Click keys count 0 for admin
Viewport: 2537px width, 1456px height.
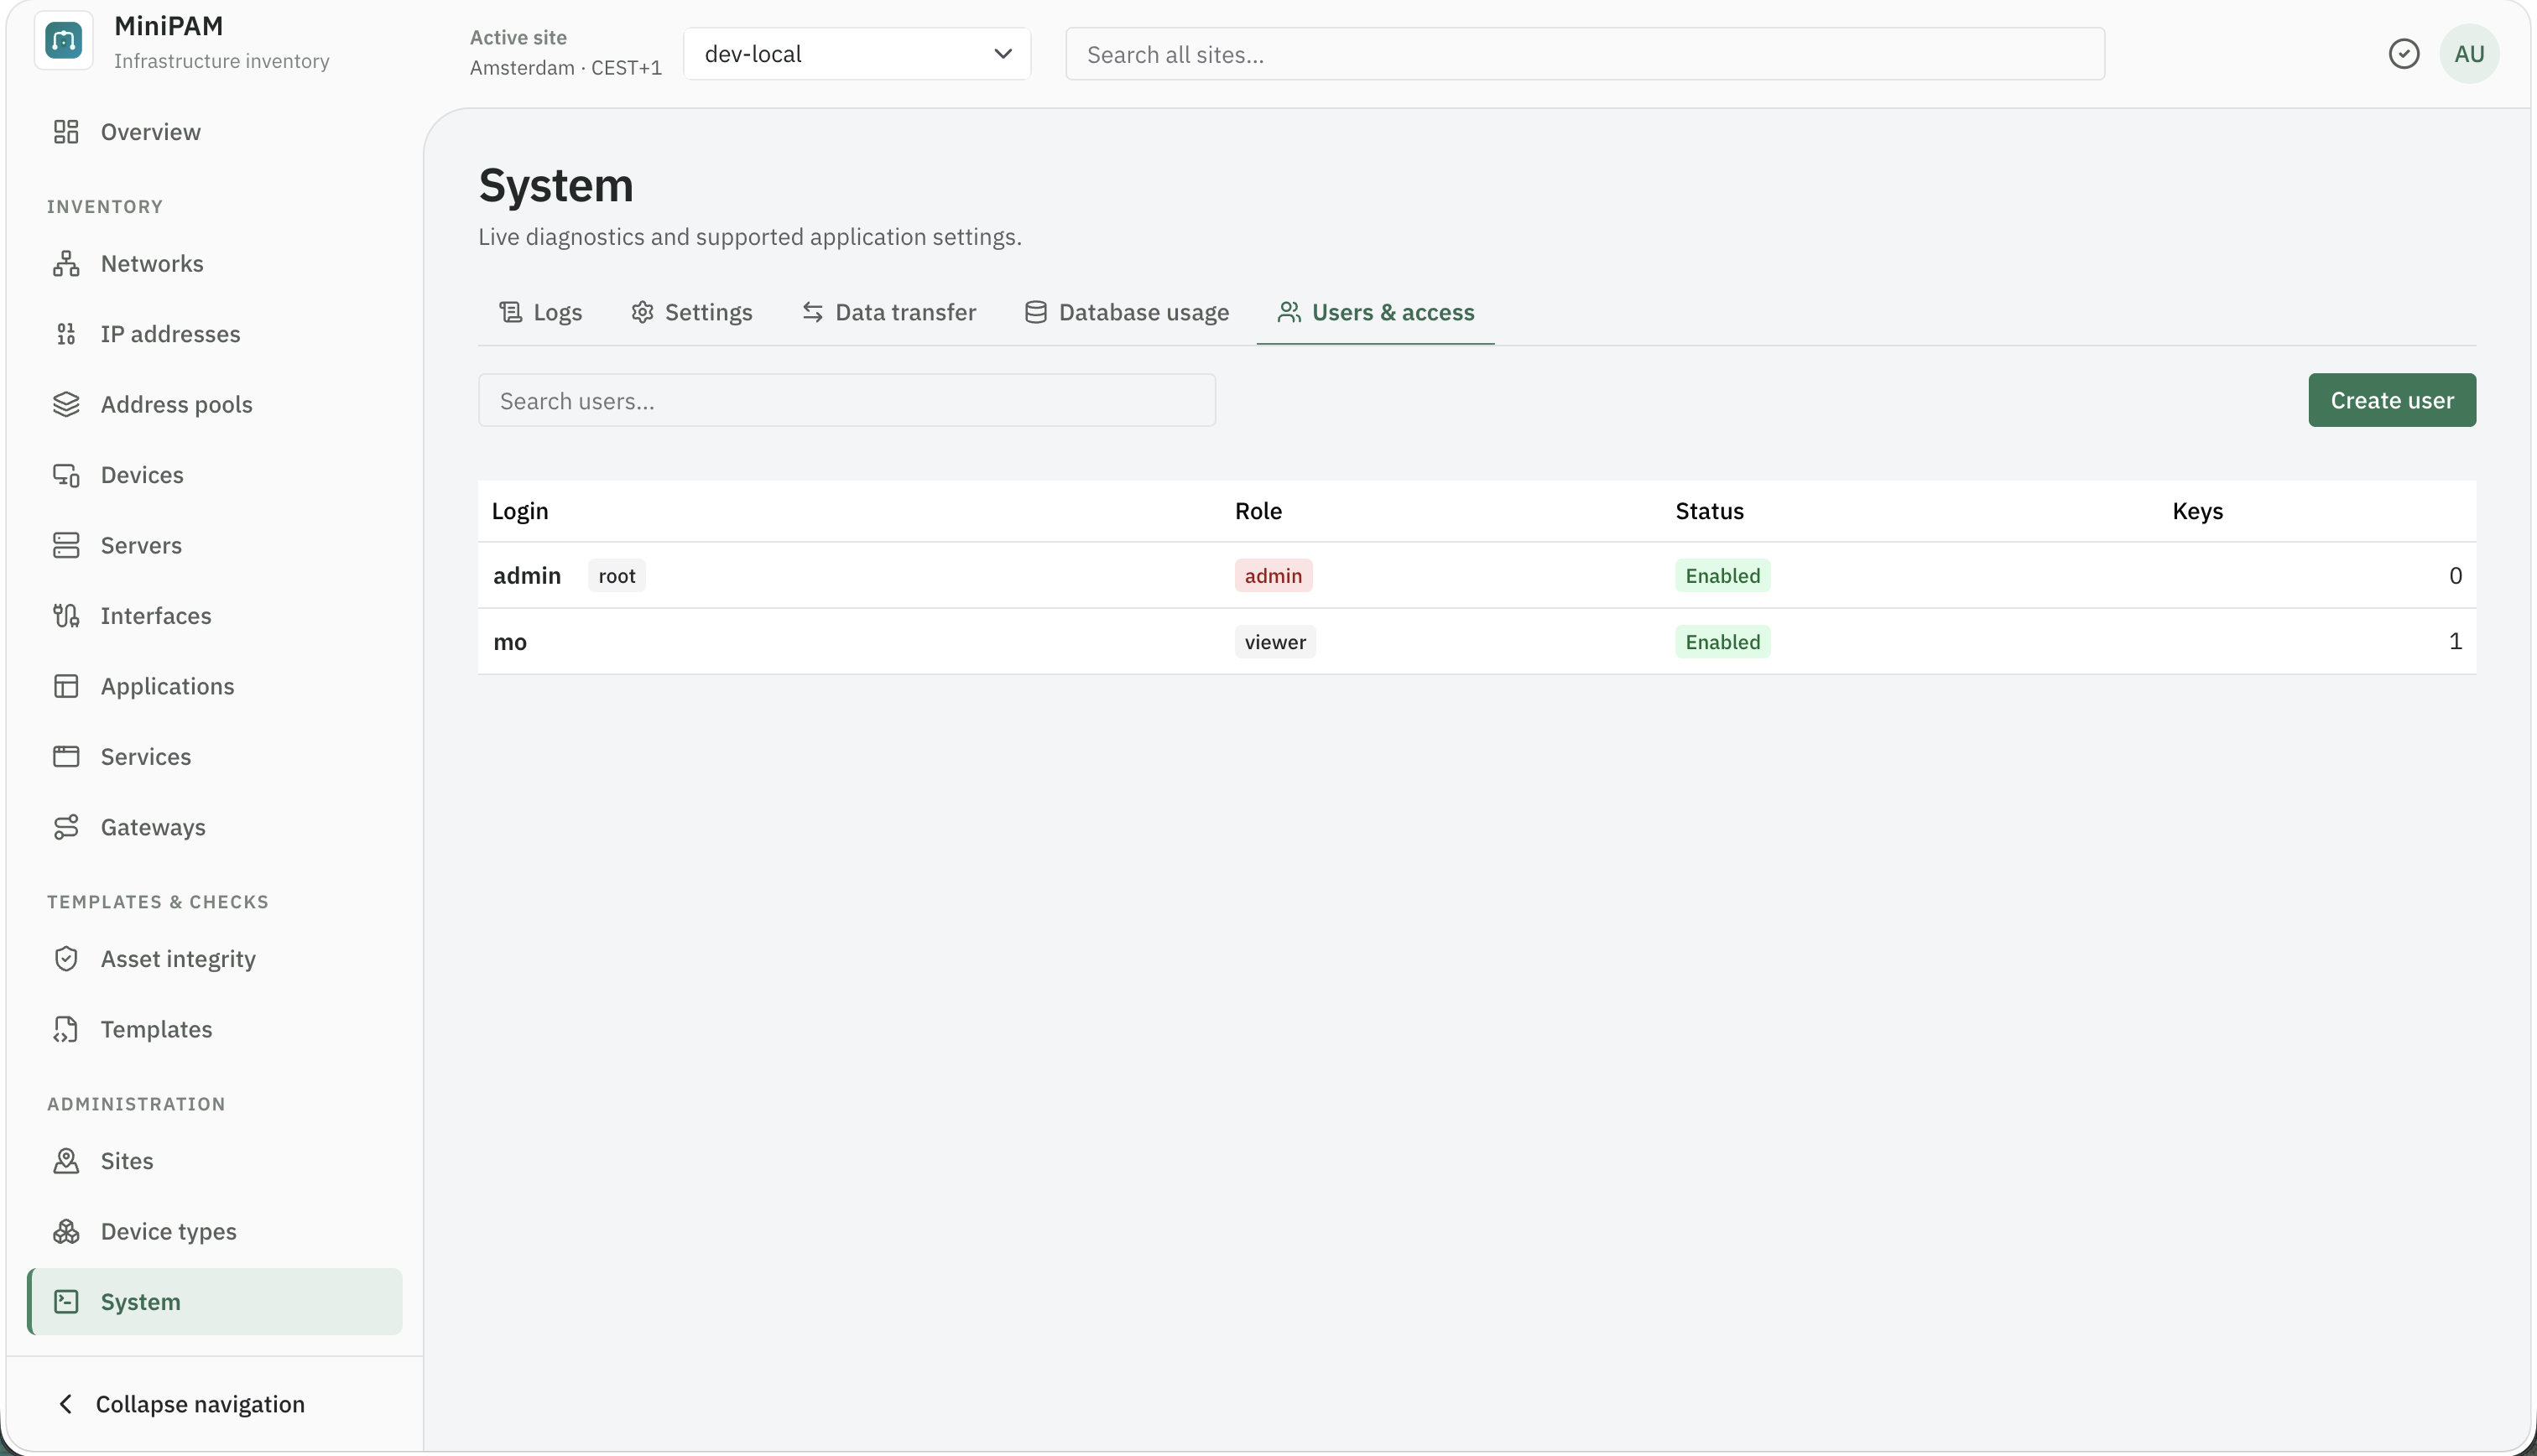[2455, 576]
